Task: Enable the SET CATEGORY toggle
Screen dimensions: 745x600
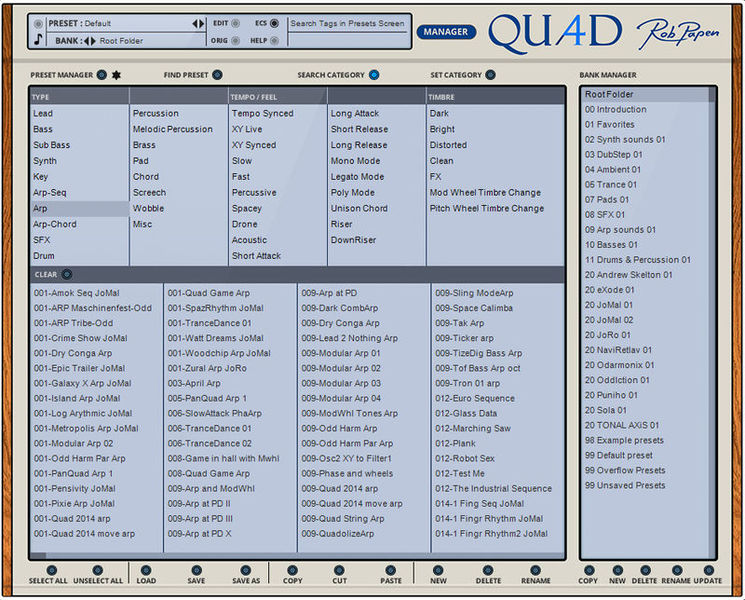Action: tap(490, 75)
